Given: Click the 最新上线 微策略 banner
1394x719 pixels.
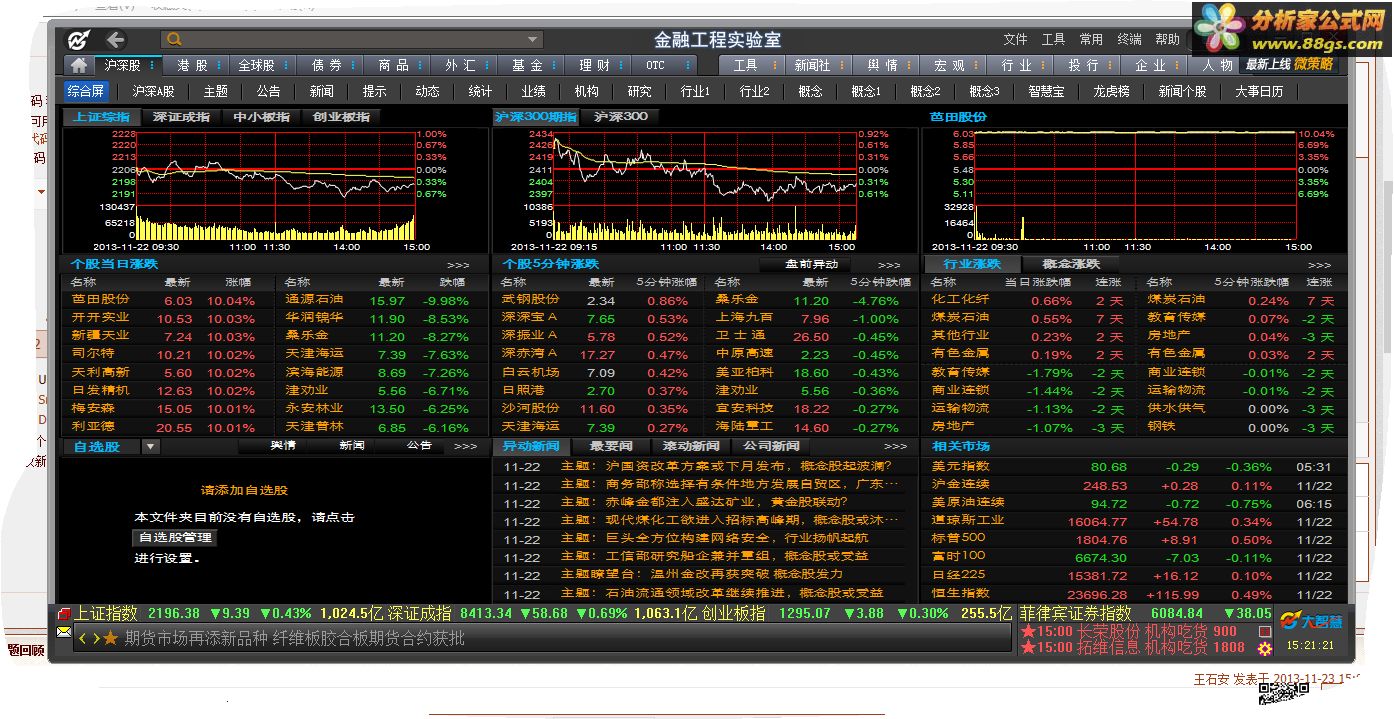Looking at the screenshot, I should (1288, 64).
